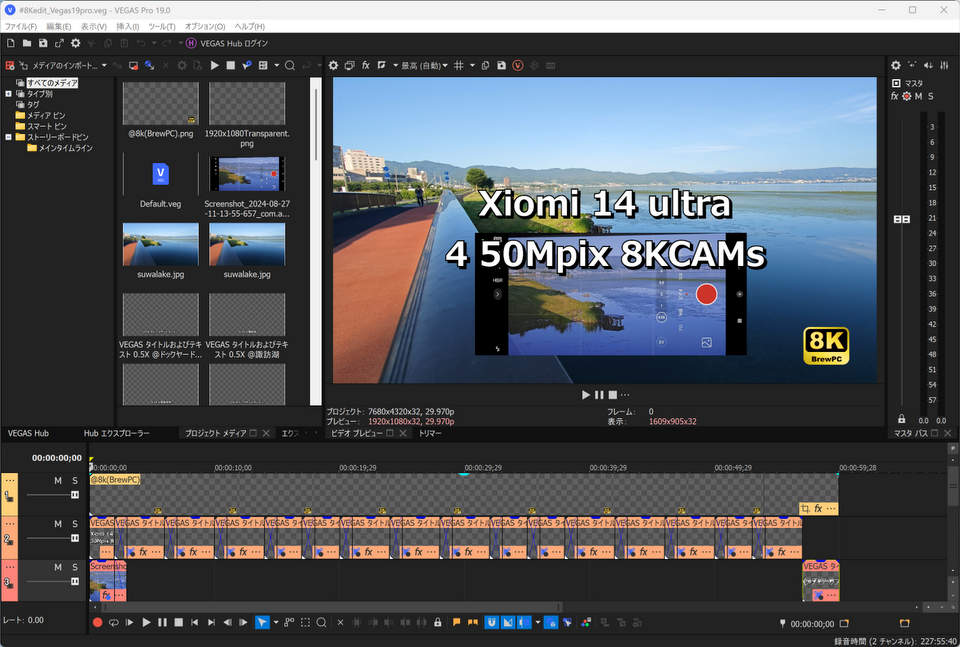Switch to the トリマー tab
Screen dimensions: 960x647
[x=430, y=433]
